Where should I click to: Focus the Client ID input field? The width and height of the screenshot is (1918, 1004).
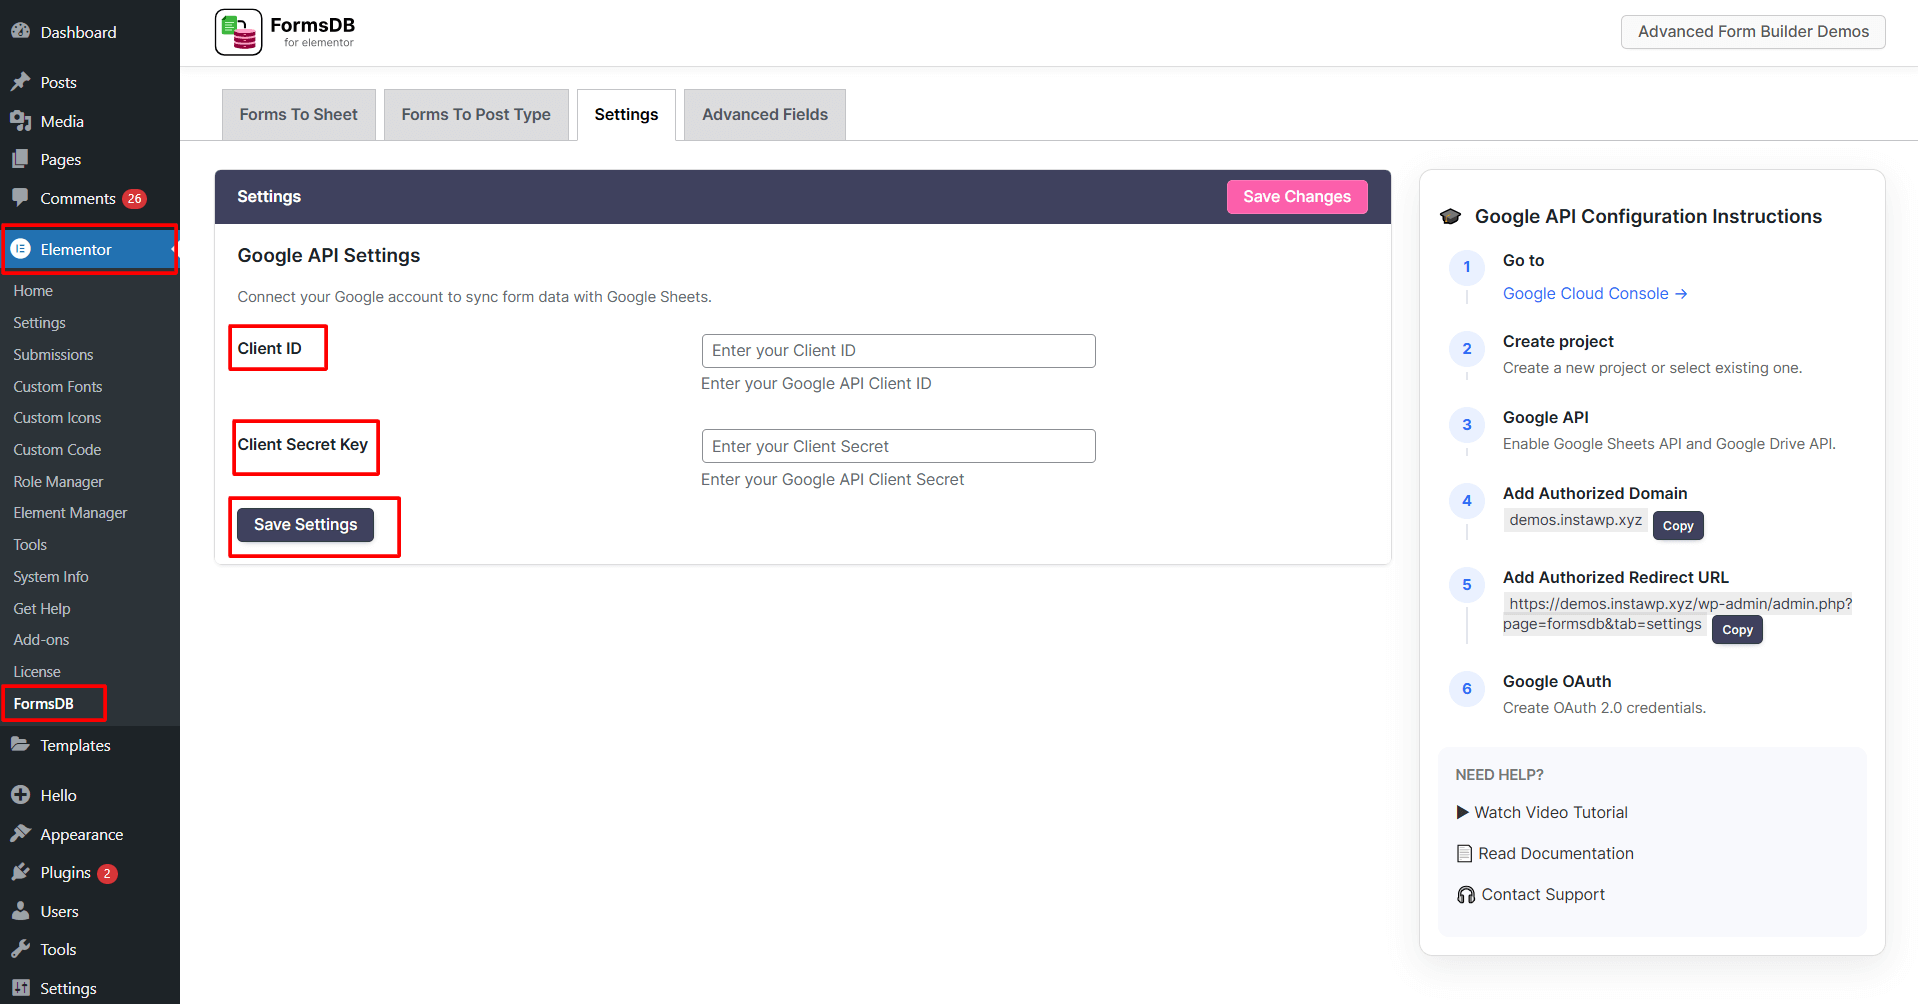tap(898, 351)
